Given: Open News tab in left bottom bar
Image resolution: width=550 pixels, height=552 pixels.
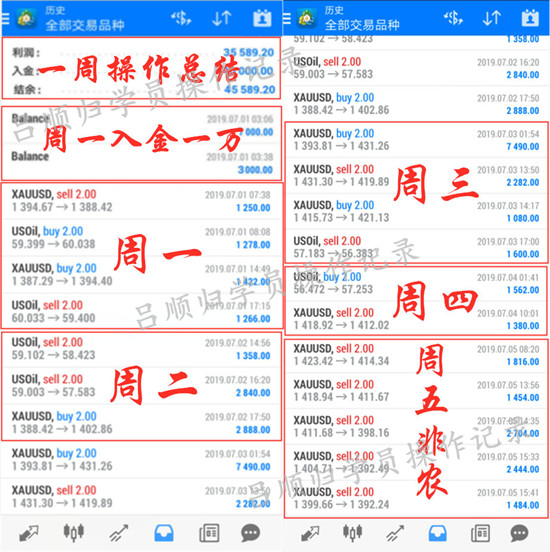Looking at the screenshot, I should (209, 533).
